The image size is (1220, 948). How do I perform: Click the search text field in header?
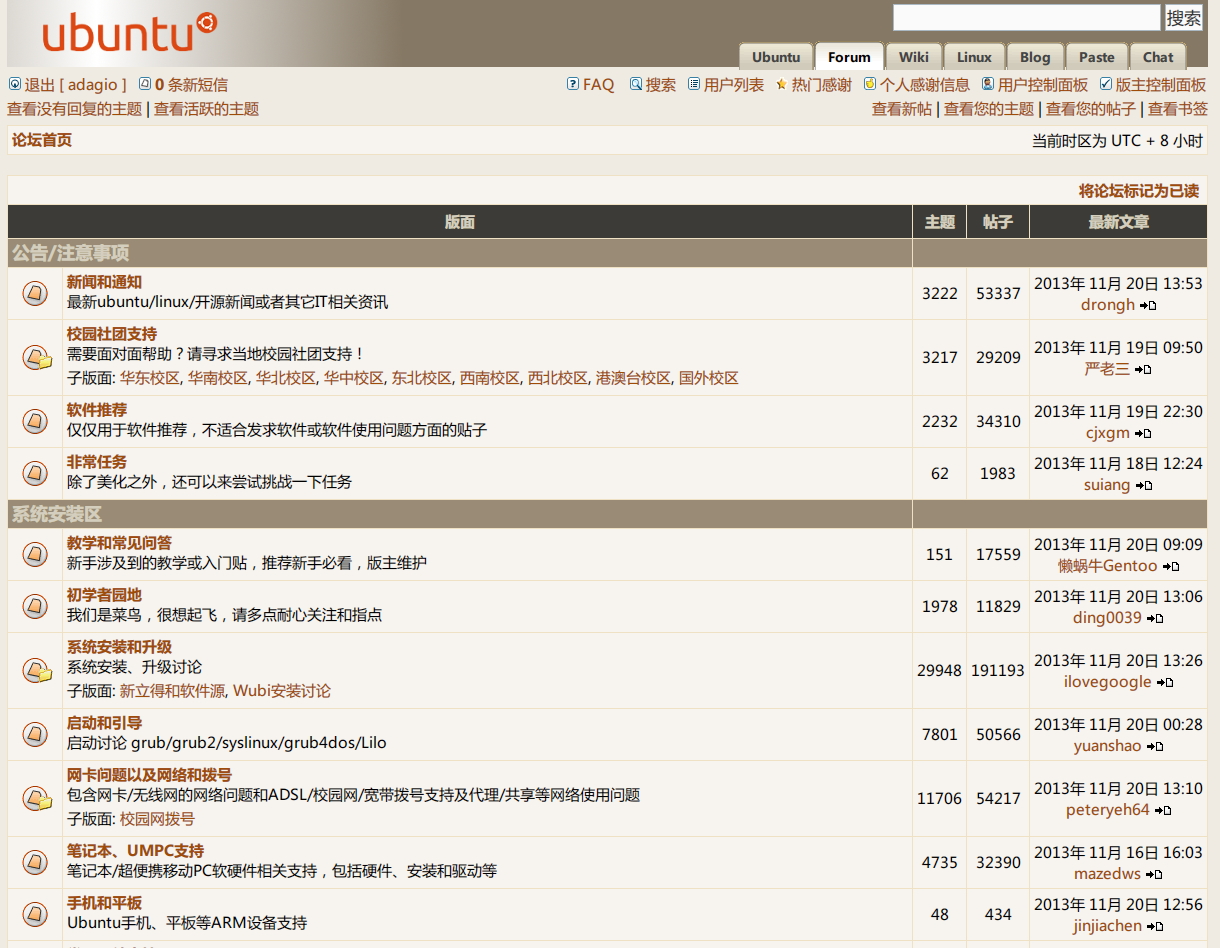pyautogui.click(x=1027, y=18)
